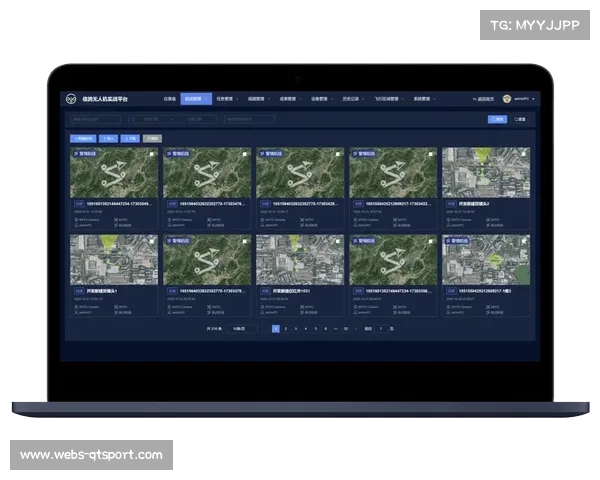Expand the 系统管理 dropdown menu
The image size is (600, 480).
pos(421,99)
